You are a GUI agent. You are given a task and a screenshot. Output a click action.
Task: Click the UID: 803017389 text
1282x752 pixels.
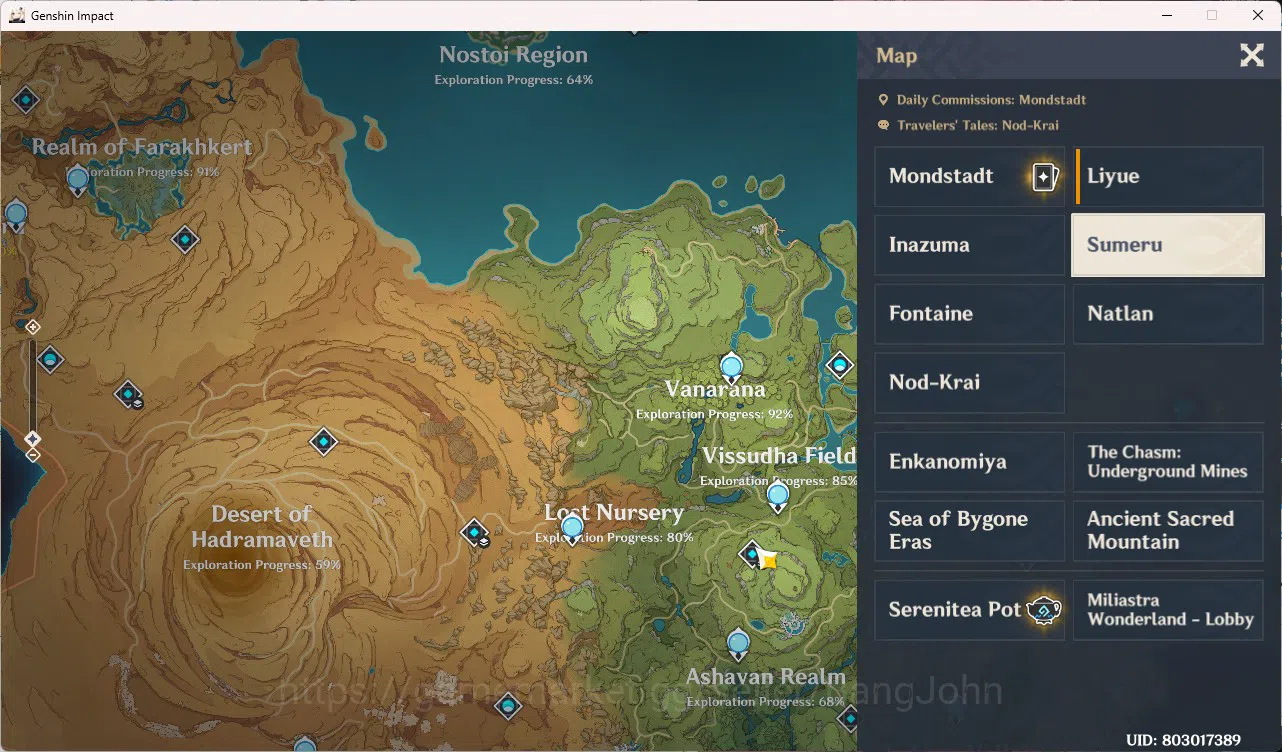click(1183, 741)
